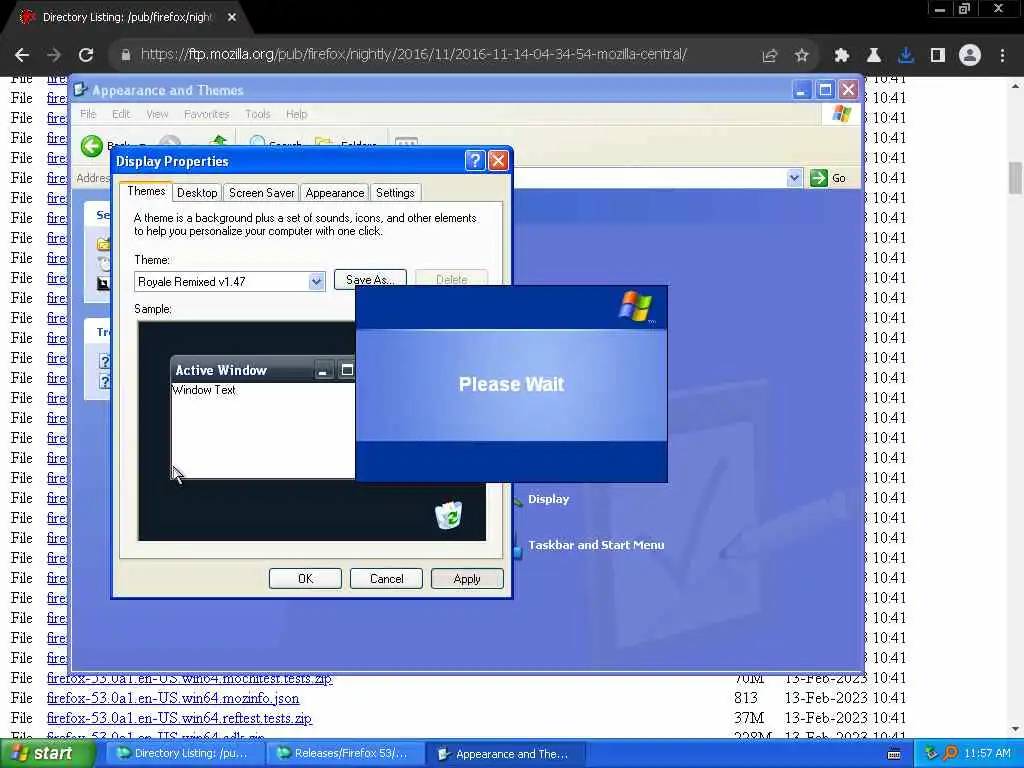
Task: Click the browser page vertical scrollbar thumb
Action: [1015, 178]
